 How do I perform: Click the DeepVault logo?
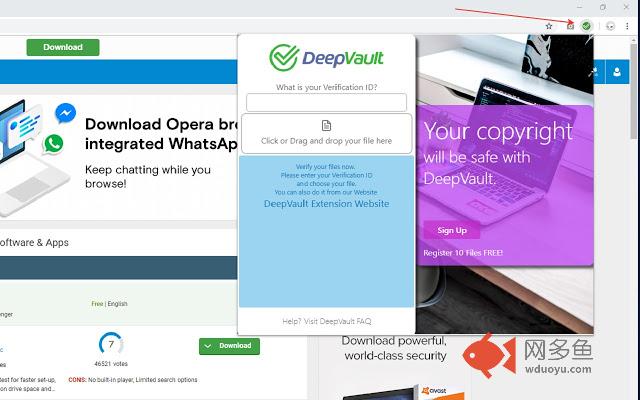(326, 58)
